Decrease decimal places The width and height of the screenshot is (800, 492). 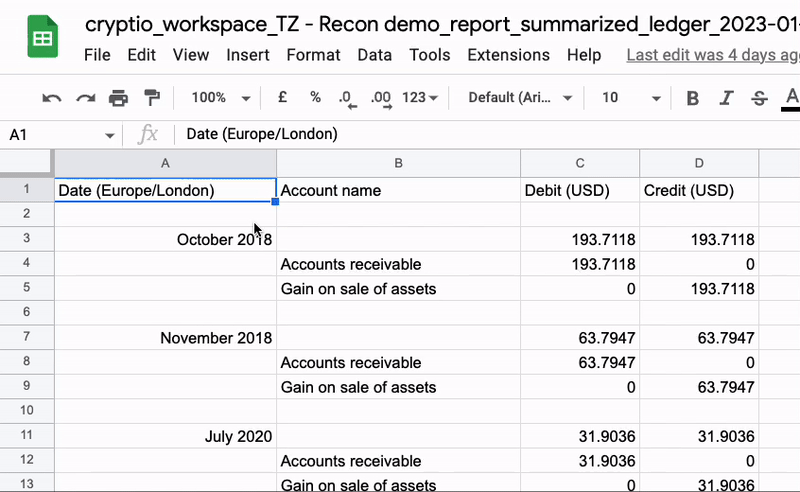tap(347, 99)
